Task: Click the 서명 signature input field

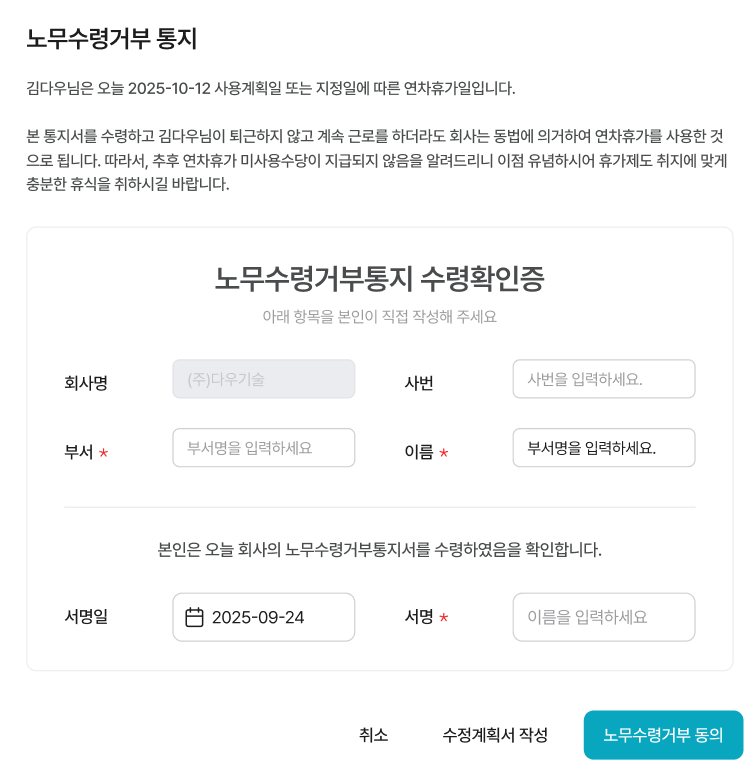Action: click(x=603, y=617)
